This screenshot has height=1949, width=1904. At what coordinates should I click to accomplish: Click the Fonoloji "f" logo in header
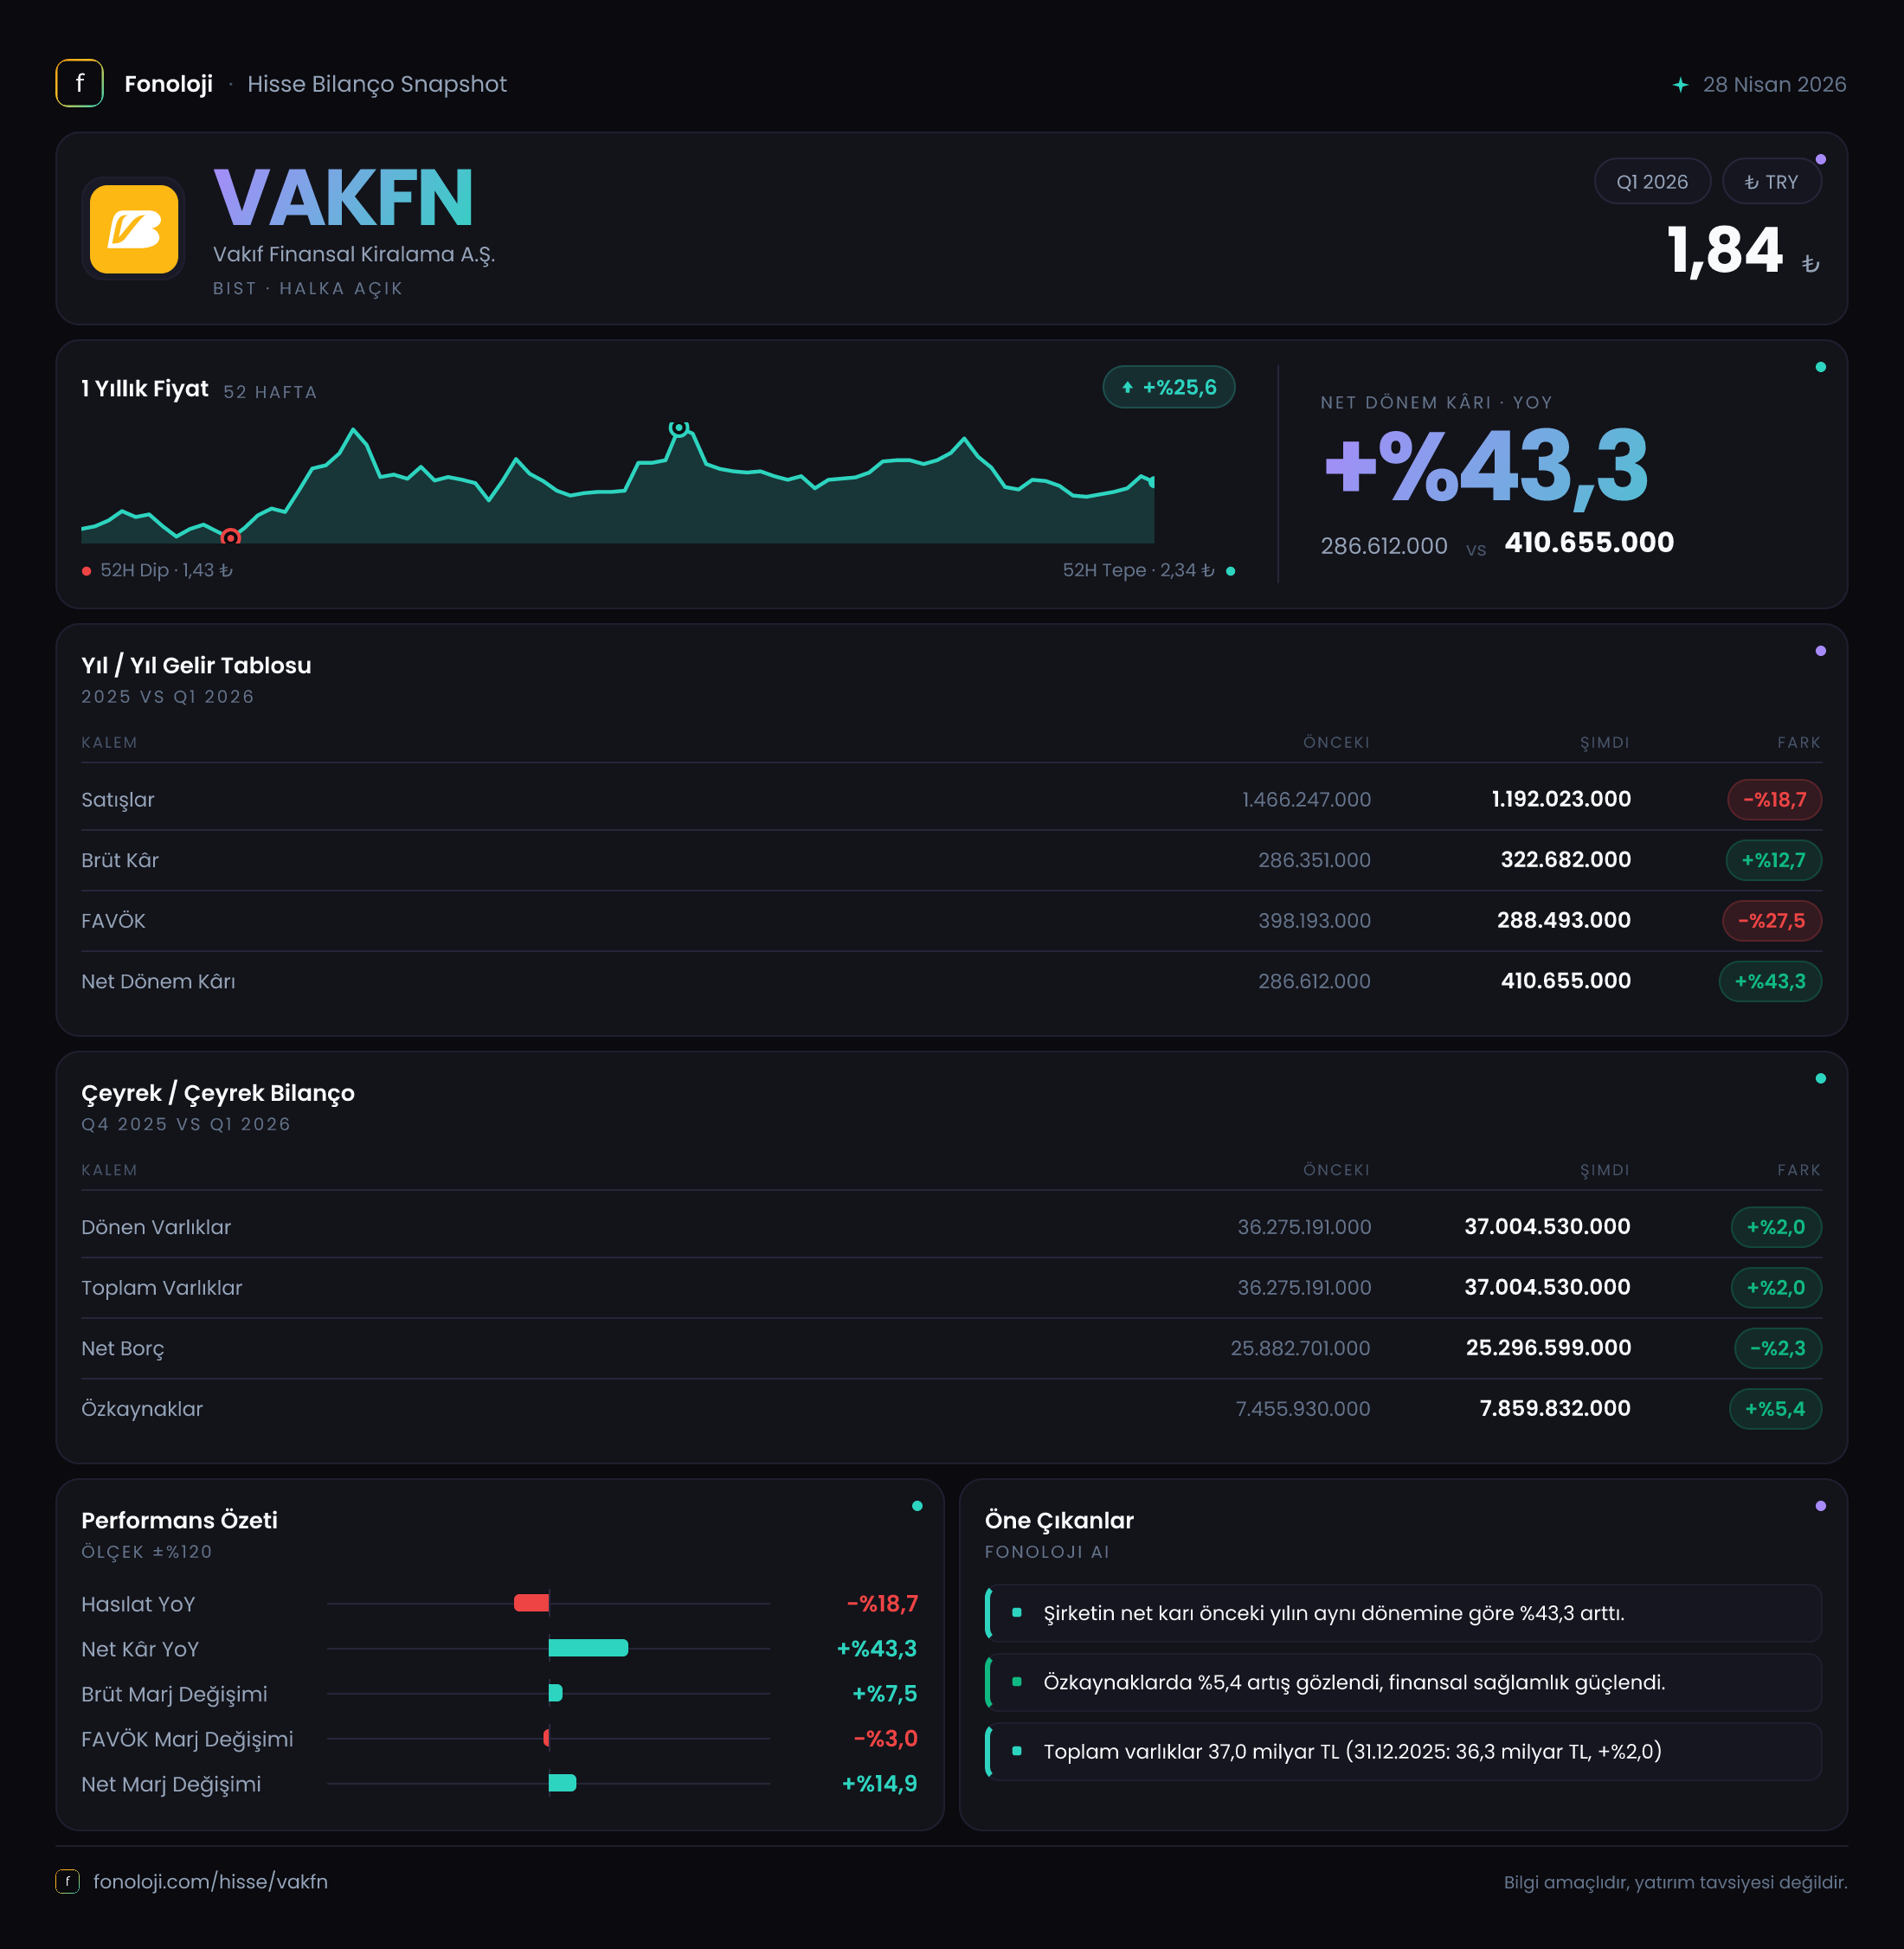point(79,84)
